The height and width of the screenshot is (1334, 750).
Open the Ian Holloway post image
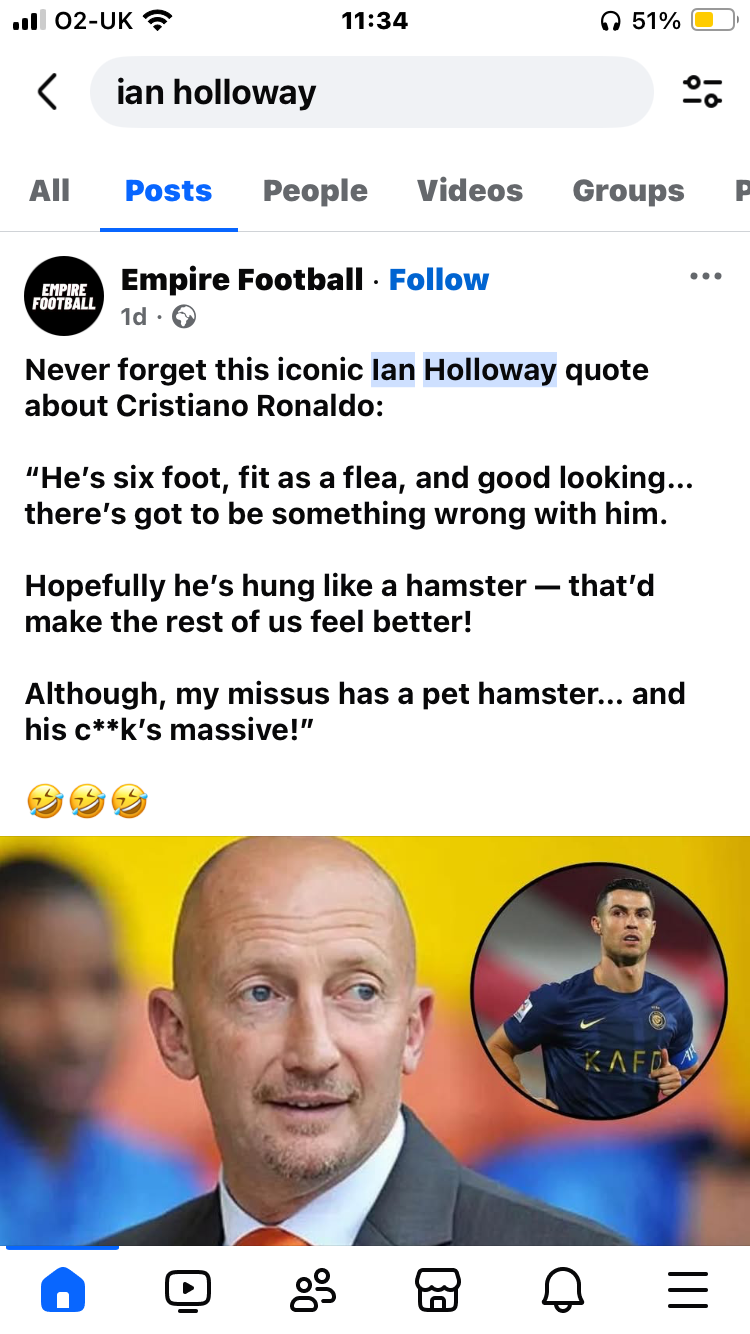pos(375,1040)
